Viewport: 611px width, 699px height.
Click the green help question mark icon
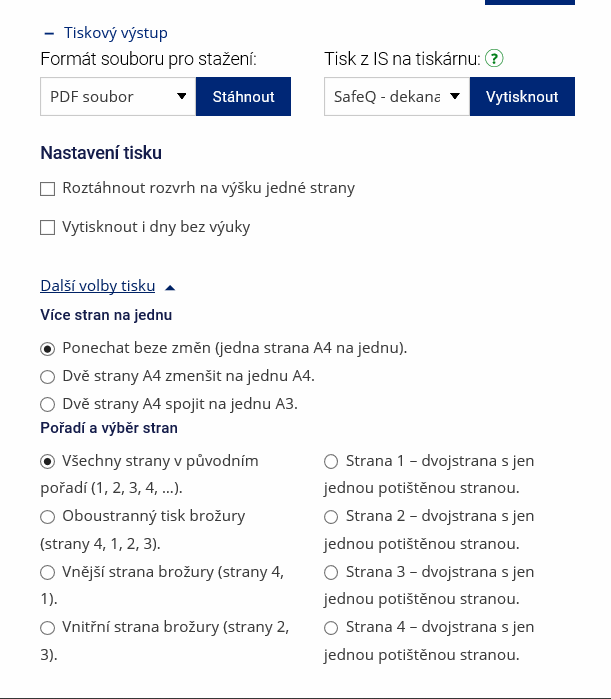(x=494, y=59)
